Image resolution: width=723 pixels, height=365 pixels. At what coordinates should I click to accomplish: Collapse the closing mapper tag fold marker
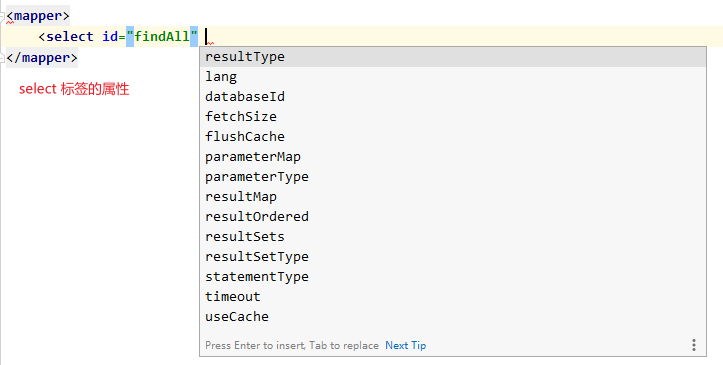click(x=2, y=58)
